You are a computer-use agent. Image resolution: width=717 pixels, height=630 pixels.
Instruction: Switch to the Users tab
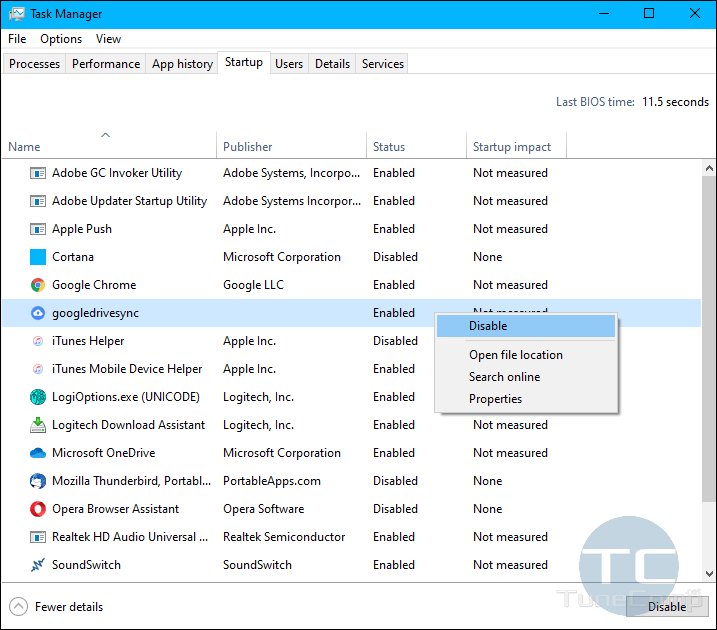coord(289,64)
